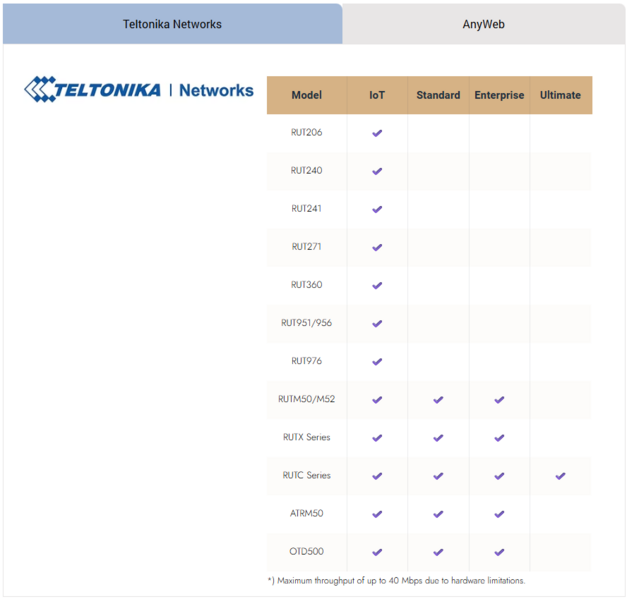Click the IoT checkmark for RUT951/956
Viewport: 627px width, 599px height.
[x=377, y=323]
